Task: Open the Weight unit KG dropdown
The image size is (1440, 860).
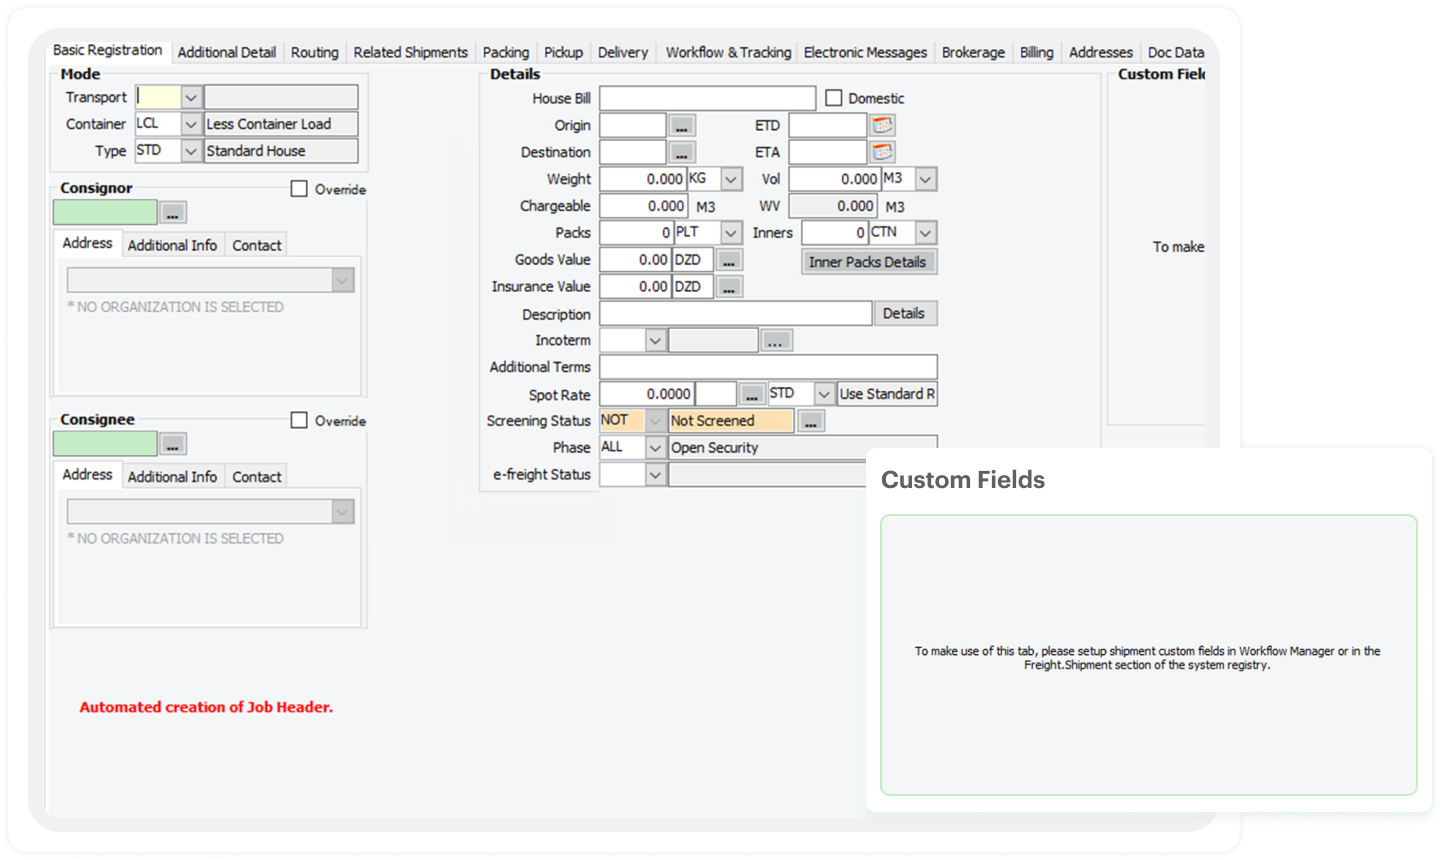Action: click(732, 180)
